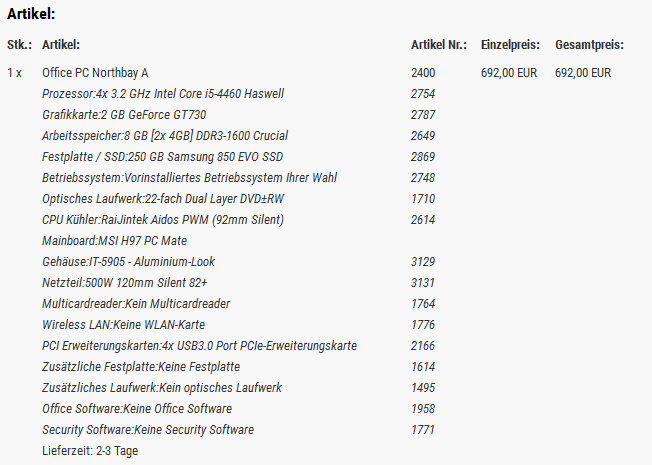Click the Office Software entry line
Screen dimensions: 652x465
pos(137,409)
